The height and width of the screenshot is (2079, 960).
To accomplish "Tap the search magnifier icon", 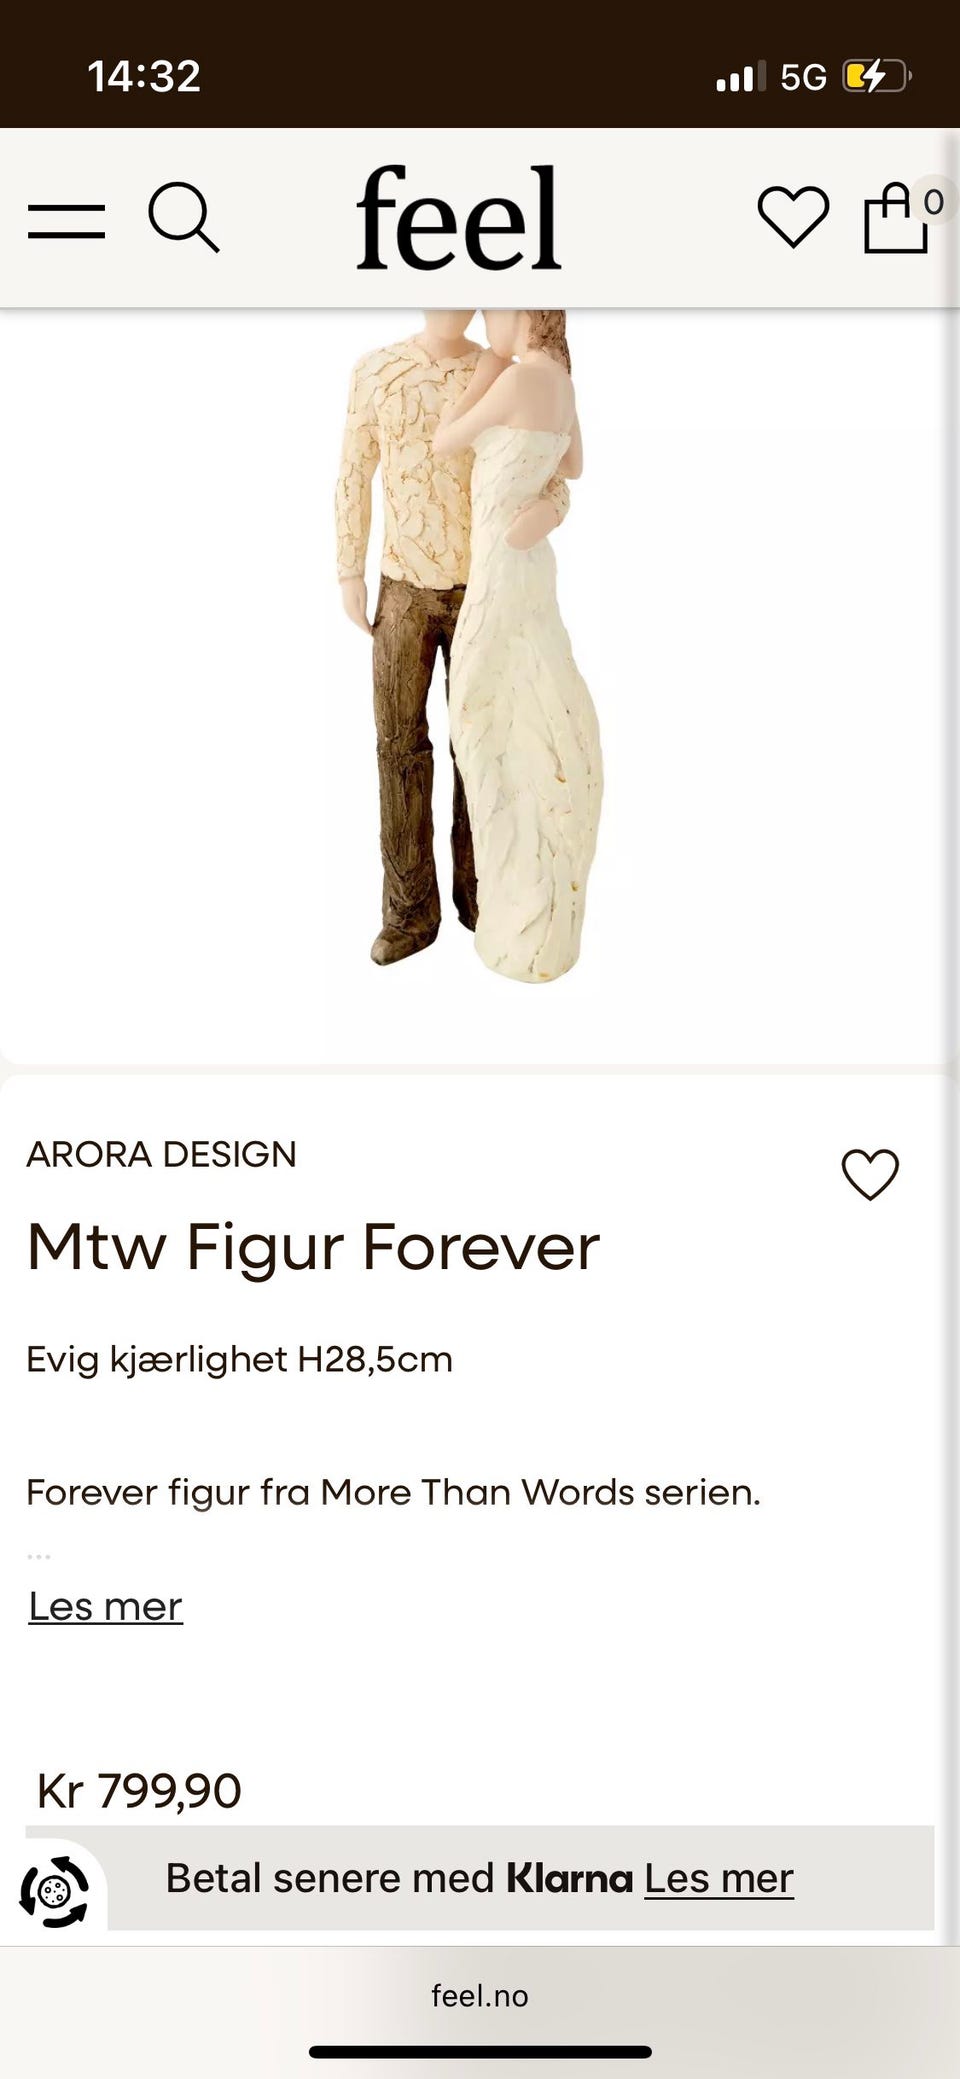I will pos(184,217).
